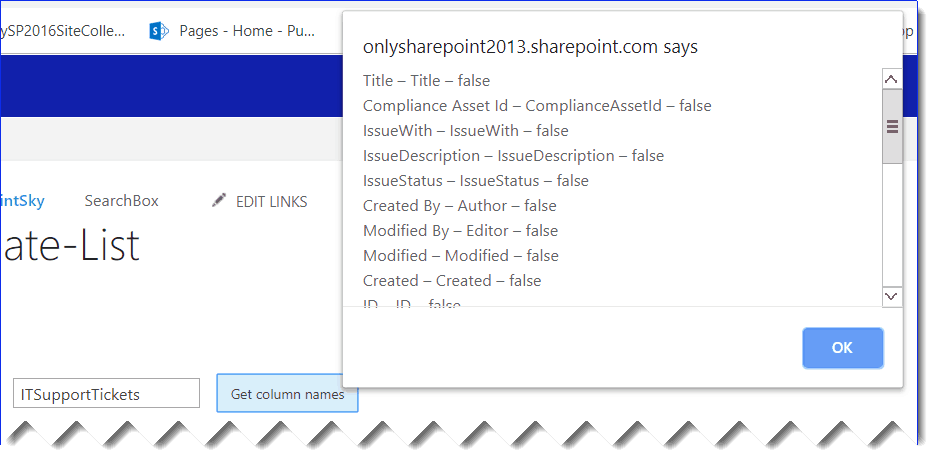Select the IssueDescription line in the alert
Image resolution: width=933 pixels, height=461 pixels.
[x=513, y=156]
